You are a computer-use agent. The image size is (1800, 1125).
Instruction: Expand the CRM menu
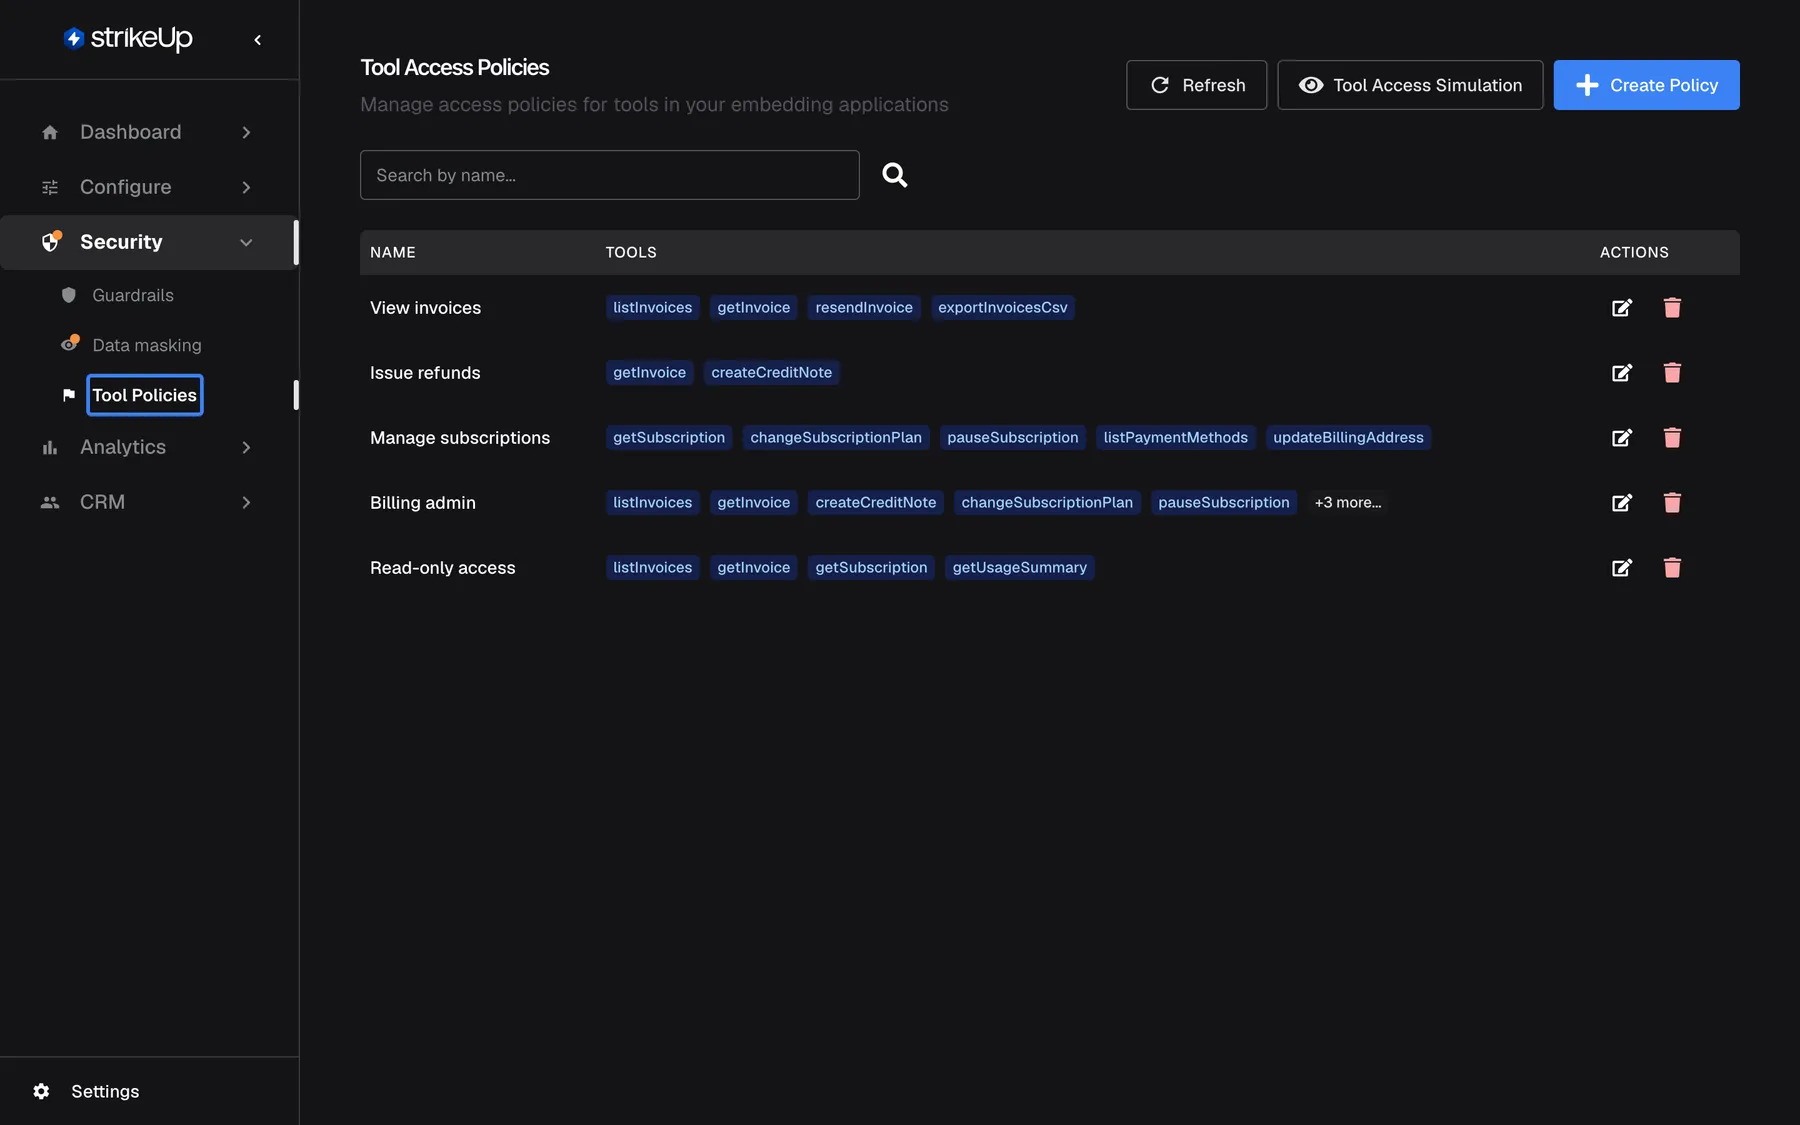coord(147,502)
